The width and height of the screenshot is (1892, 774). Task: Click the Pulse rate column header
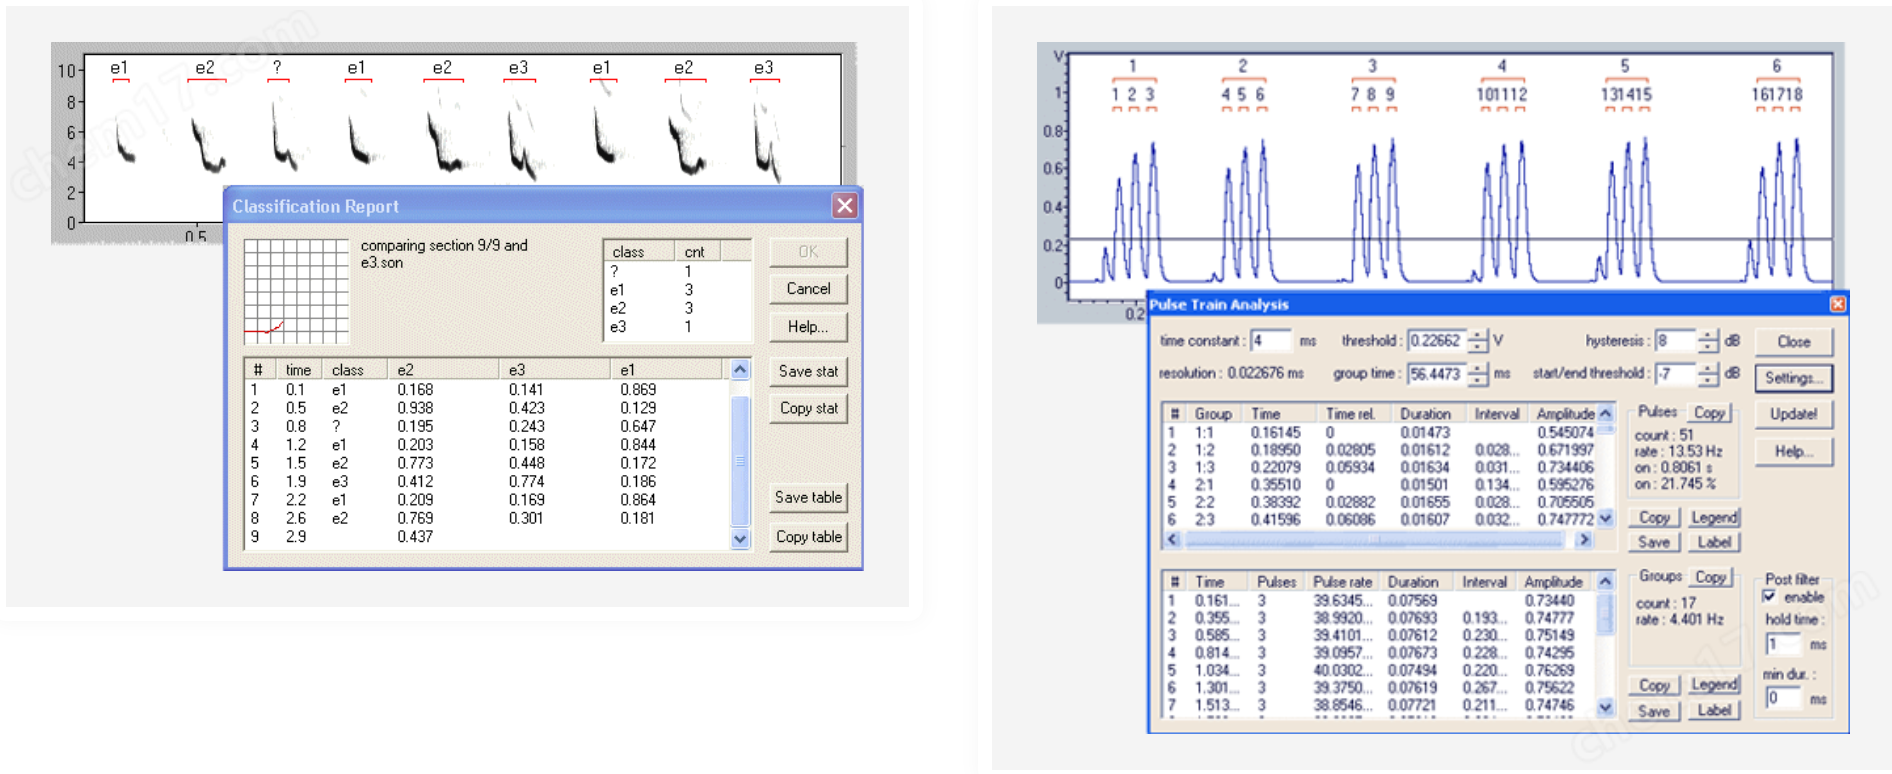pyautogui.click(x=1341, y=582)
